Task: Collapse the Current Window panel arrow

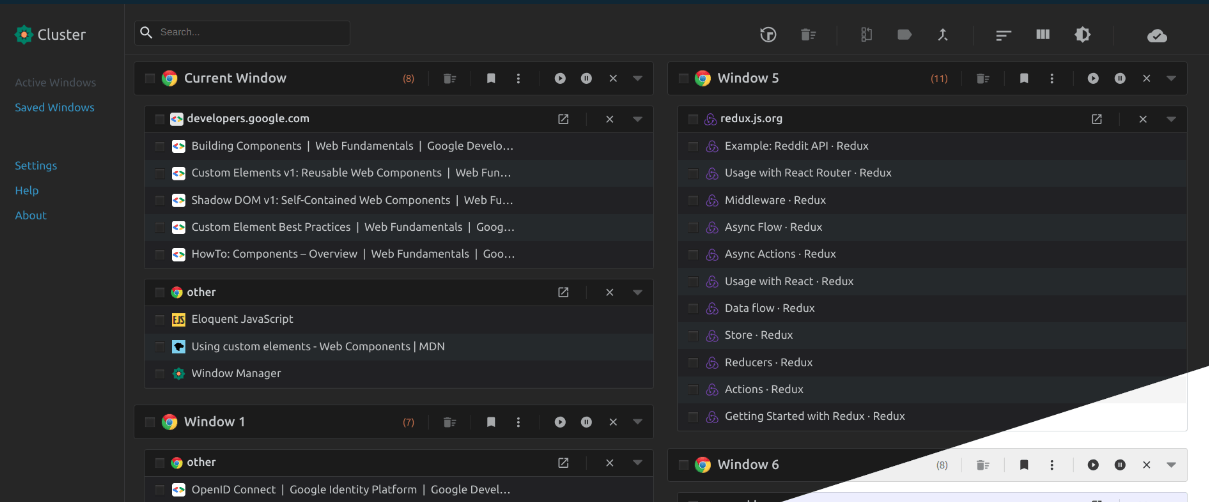Action: (638, 78)
